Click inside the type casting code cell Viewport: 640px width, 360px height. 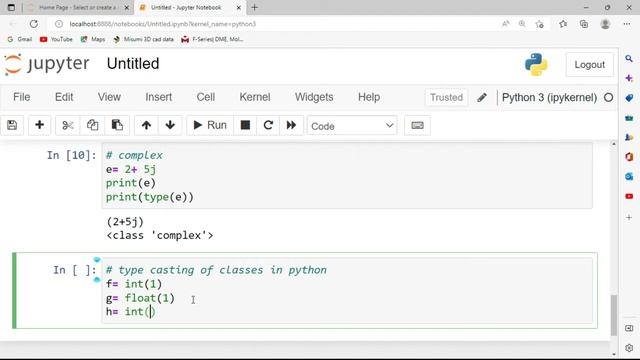coord(347,291)
